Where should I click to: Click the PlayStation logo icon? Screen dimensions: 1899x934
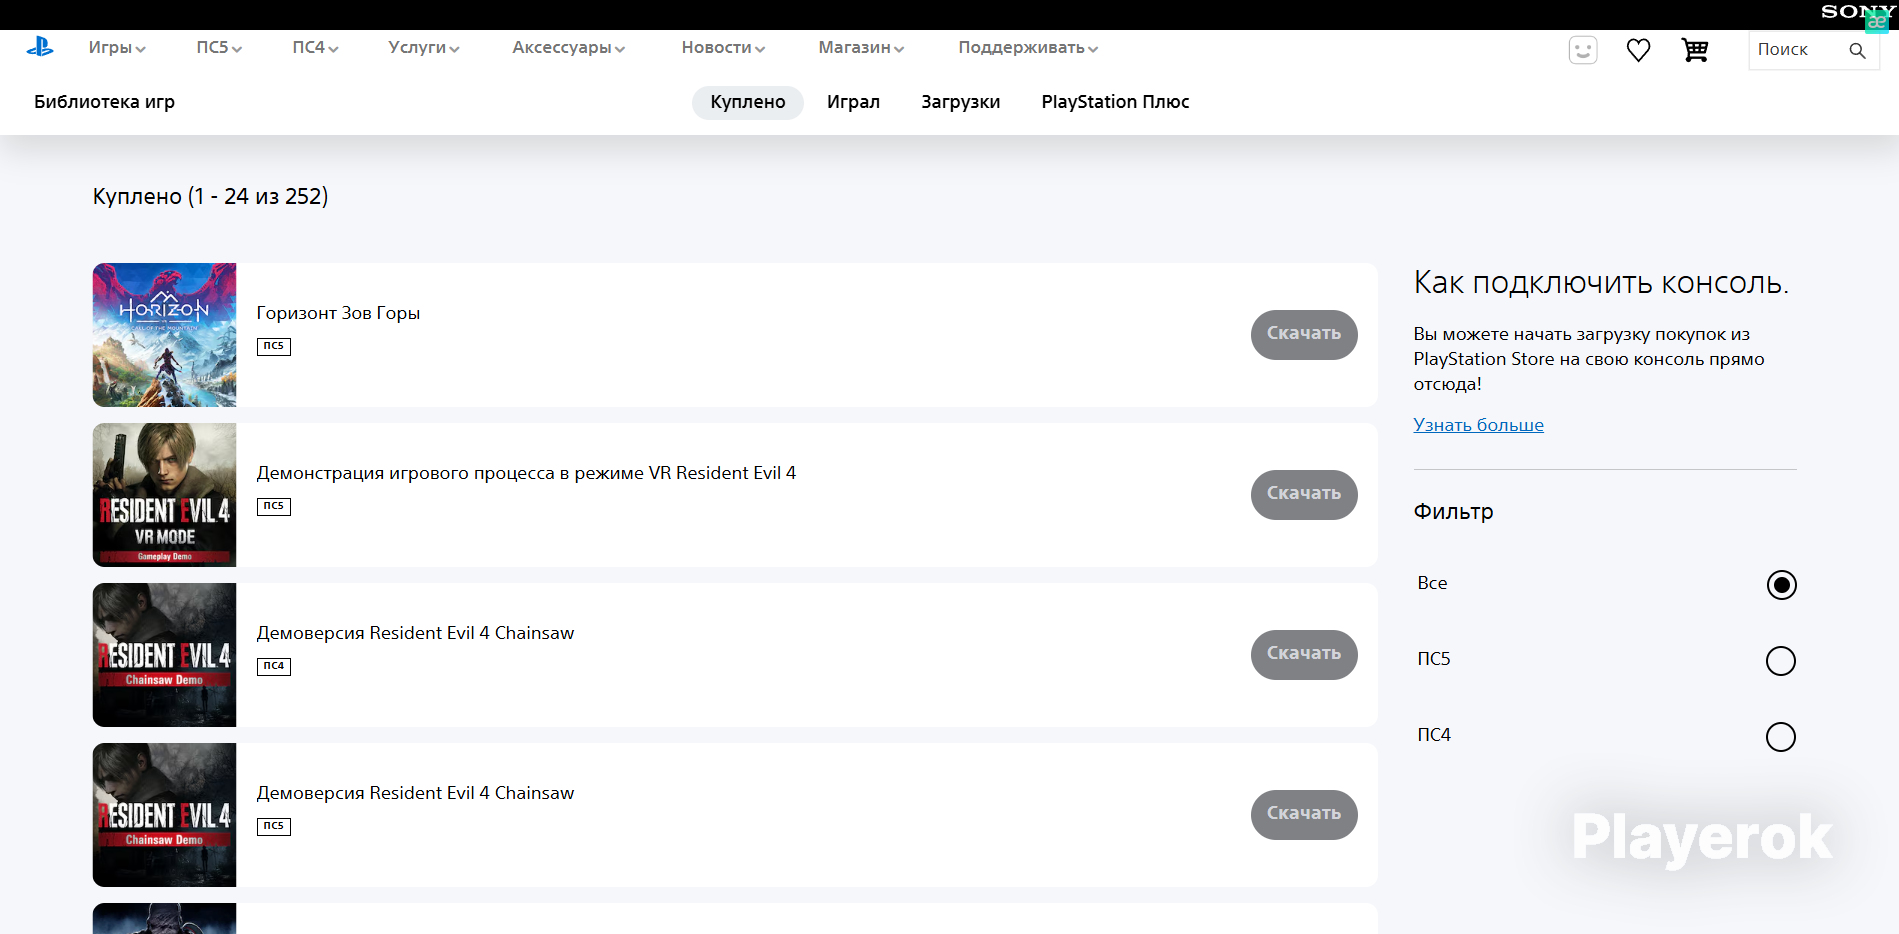(x=40, y=47)
